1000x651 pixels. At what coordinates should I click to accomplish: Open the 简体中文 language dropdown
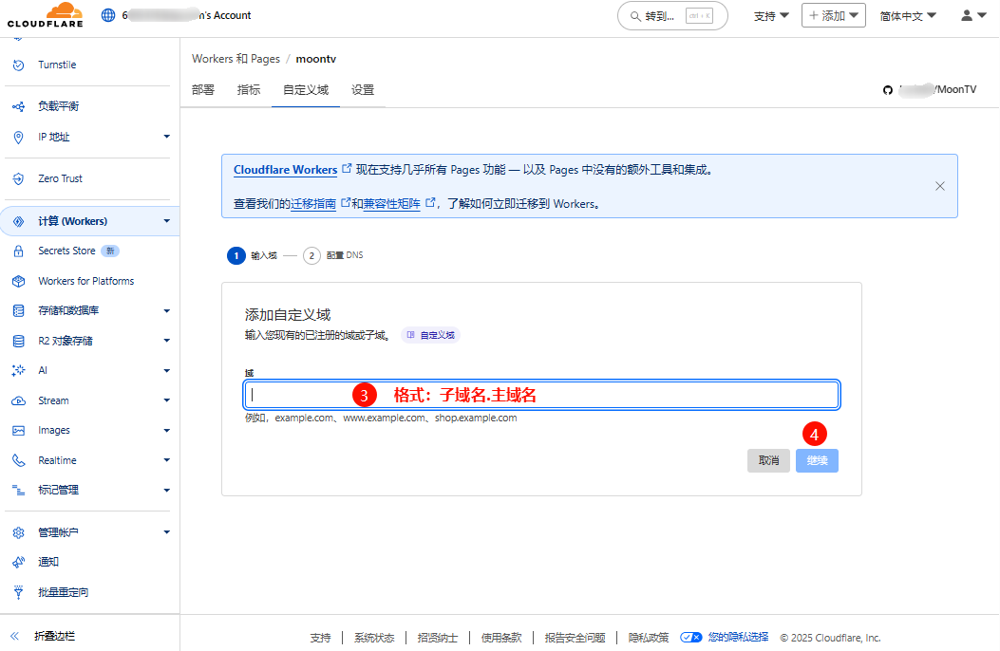click(908, 16)
